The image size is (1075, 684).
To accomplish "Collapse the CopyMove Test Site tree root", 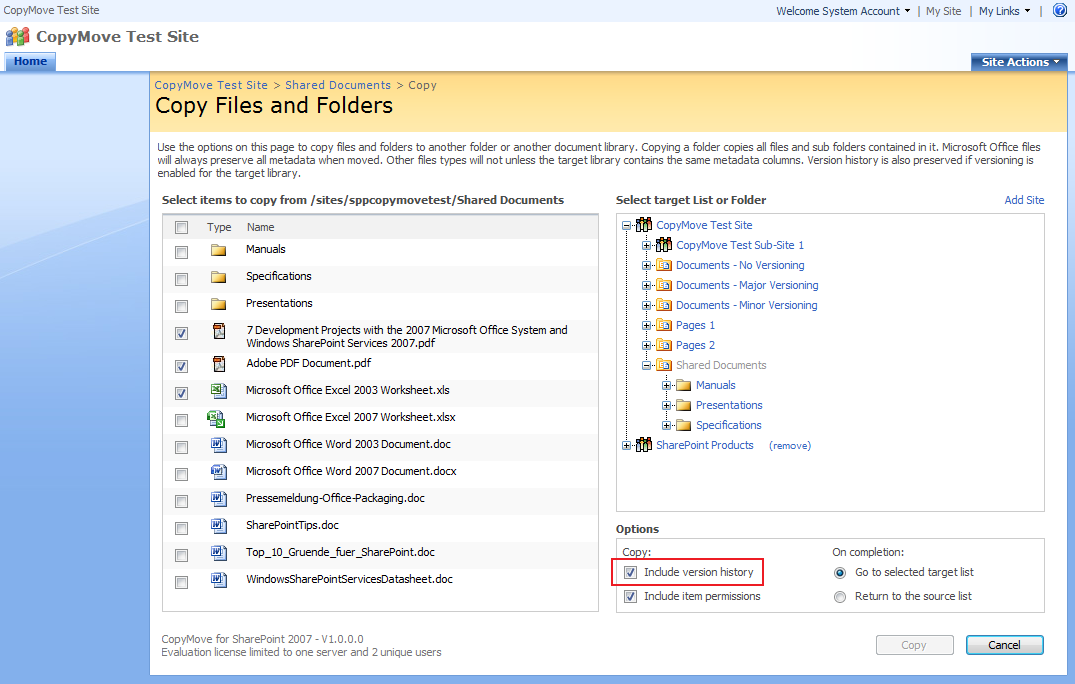I will (x=626, y=225).
